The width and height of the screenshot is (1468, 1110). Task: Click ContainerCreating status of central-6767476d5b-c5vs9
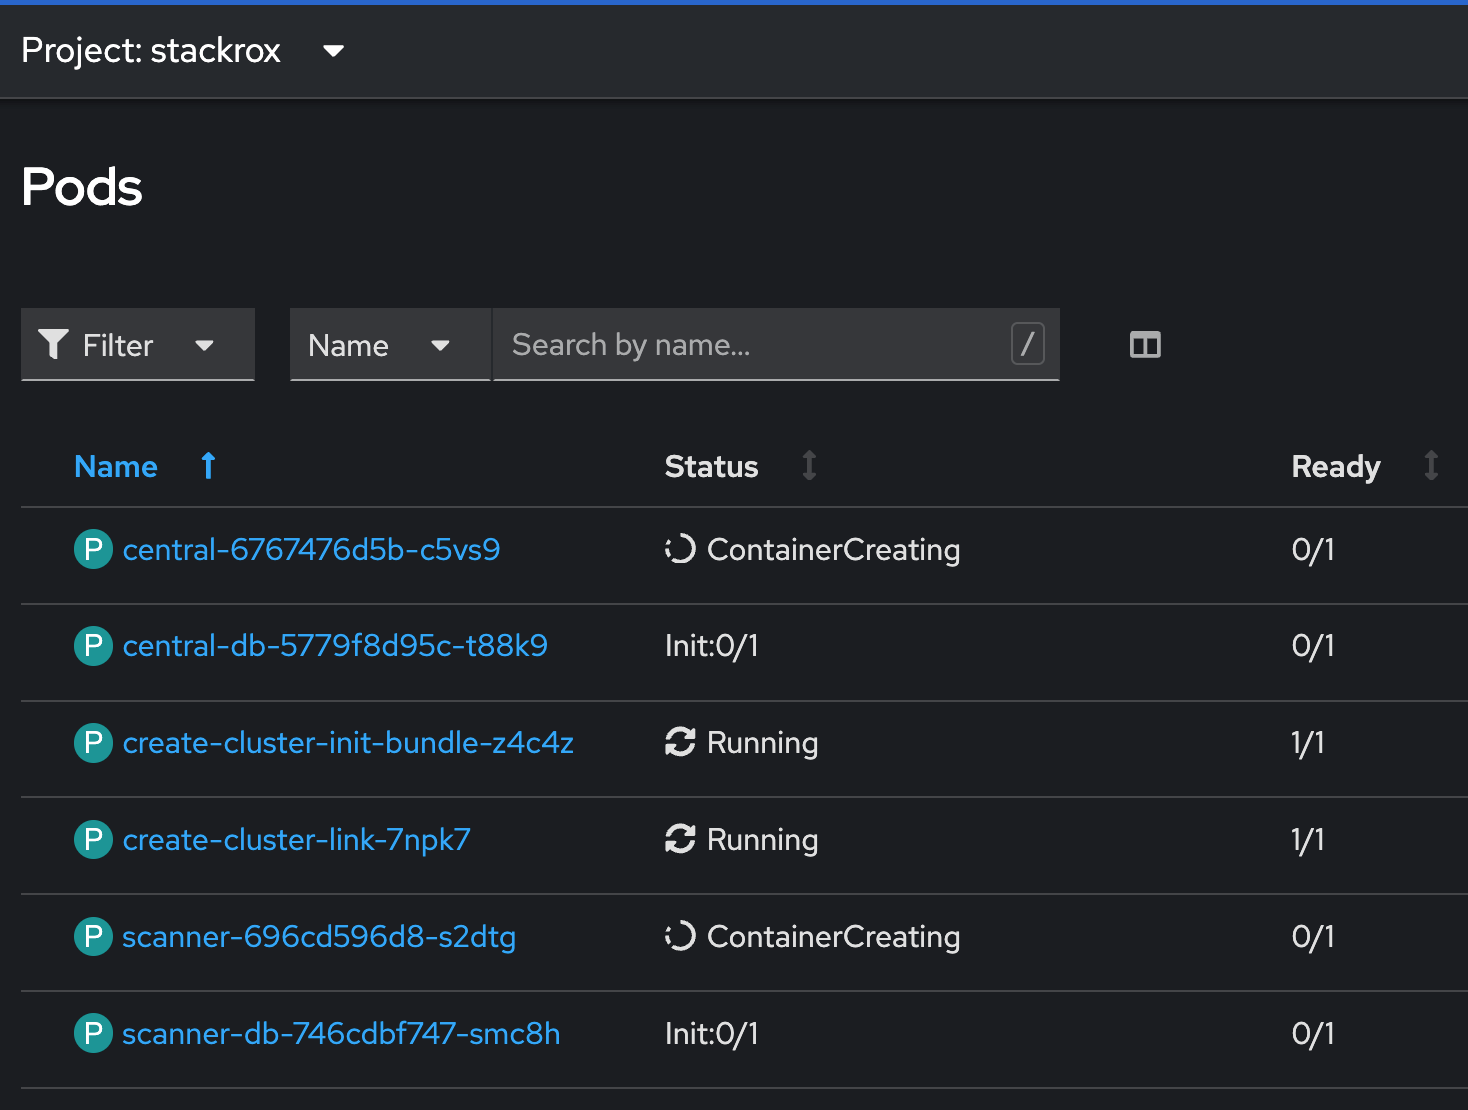(x=833, y=550)
